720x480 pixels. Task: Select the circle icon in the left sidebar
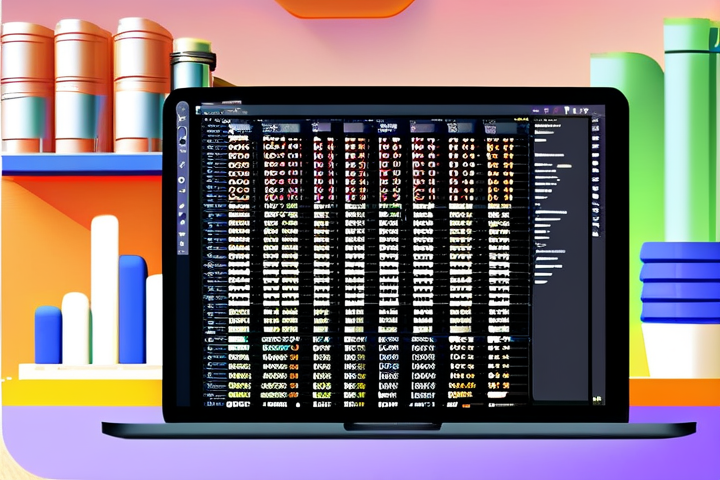(x=182, y=180)
